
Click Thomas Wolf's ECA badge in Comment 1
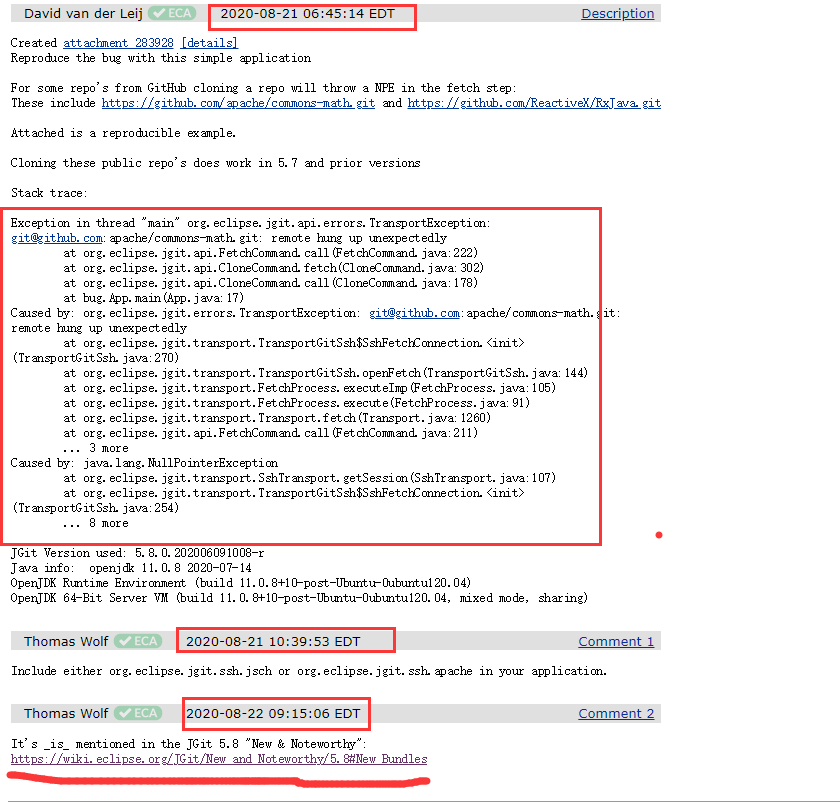tap(139, 640)
